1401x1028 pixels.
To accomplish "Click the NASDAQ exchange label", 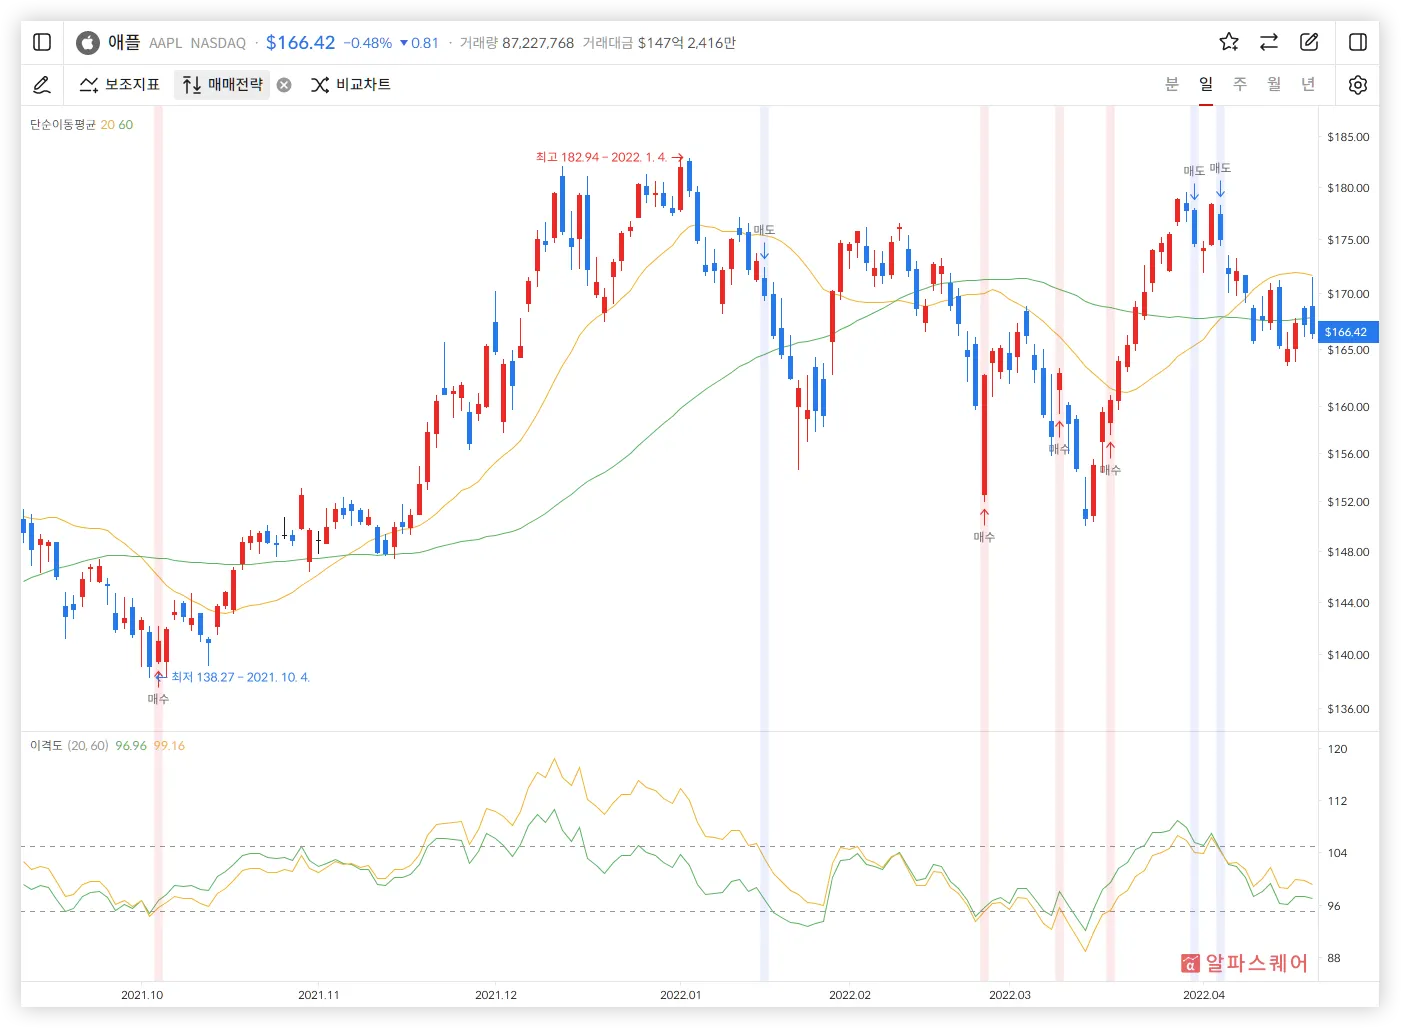I will click(218, 43).
